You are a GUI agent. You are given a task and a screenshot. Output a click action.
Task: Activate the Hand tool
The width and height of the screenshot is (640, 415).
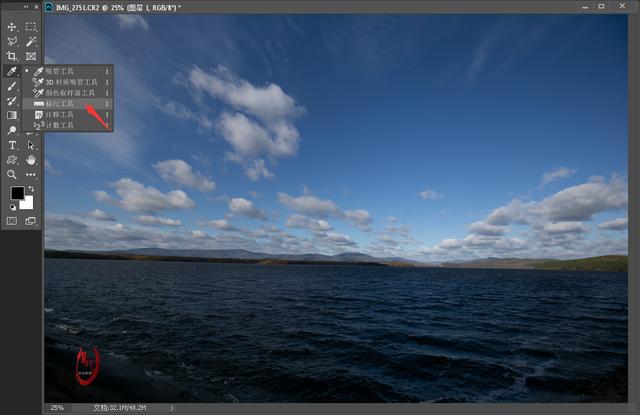(31, 160)
